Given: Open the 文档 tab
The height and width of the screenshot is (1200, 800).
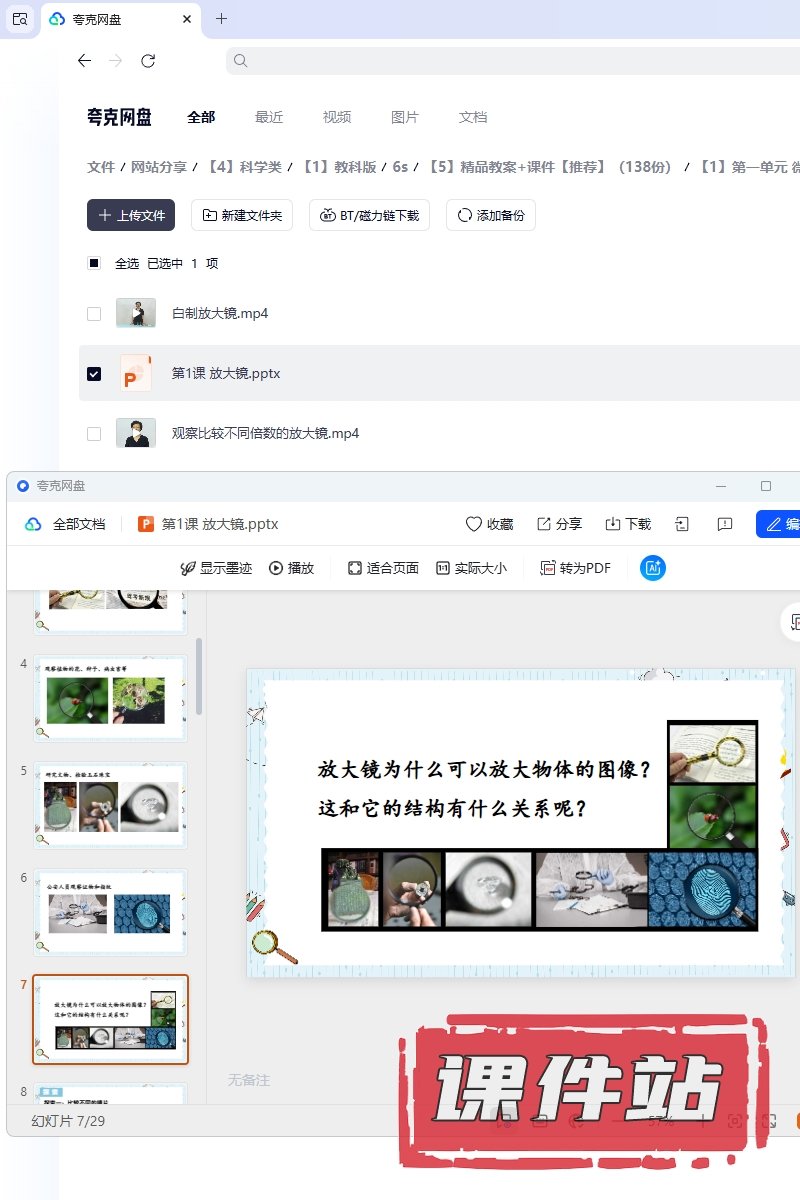Looking at the screenshot, I should coord(473,117).
